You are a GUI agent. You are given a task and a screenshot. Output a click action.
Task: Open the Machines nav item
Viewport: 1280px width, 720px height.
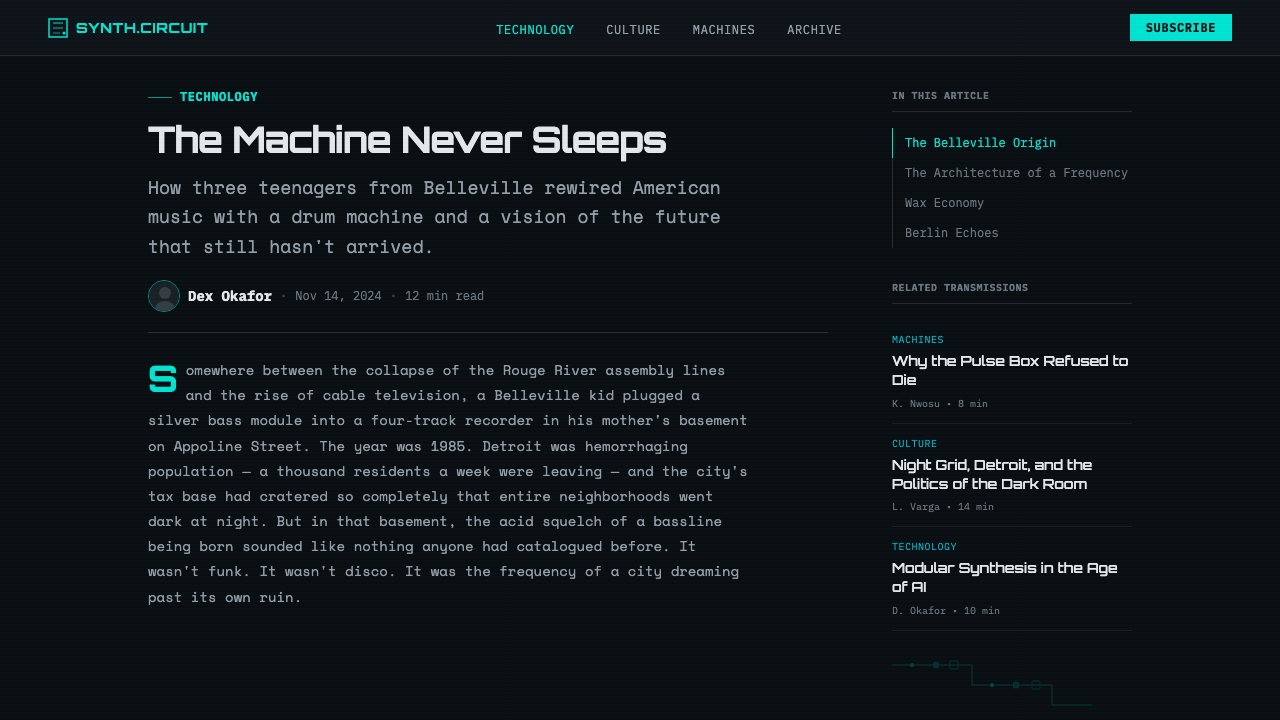point(724,30)
